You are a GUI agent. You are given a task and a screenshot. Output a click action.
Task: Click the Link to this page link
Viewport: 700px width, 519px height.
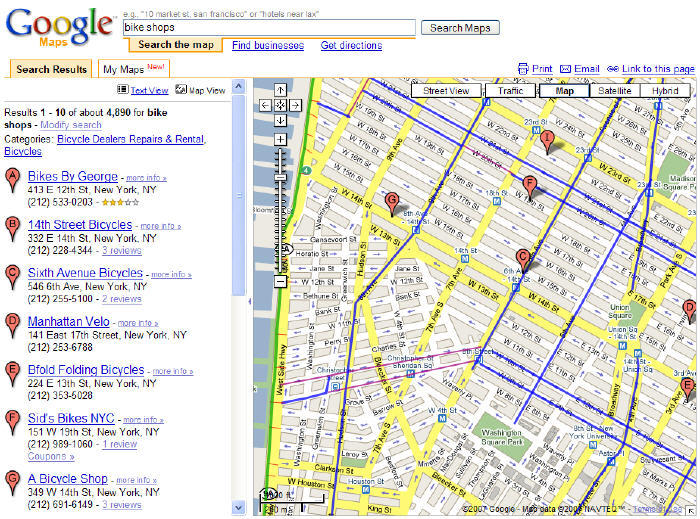click(658, 69)
